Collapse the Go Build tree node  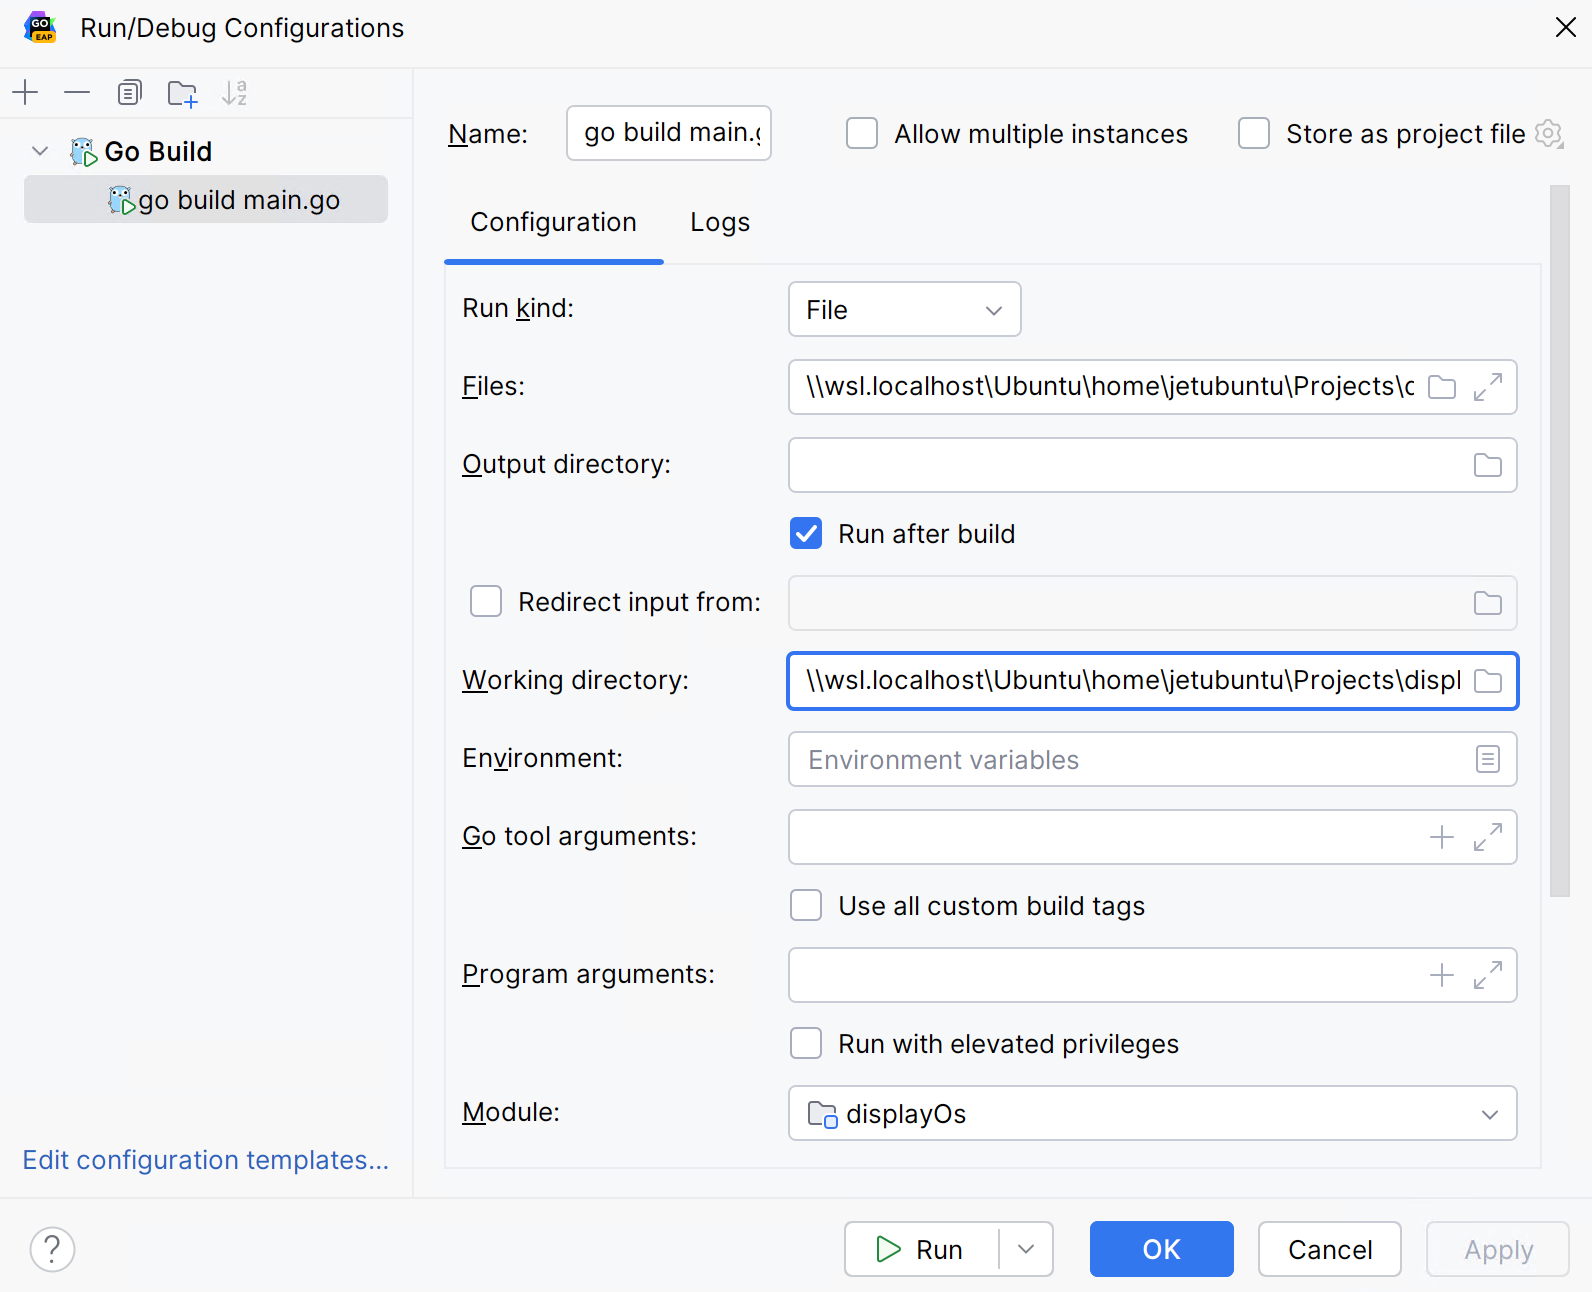pyautogui.click(x=40, y=151)
